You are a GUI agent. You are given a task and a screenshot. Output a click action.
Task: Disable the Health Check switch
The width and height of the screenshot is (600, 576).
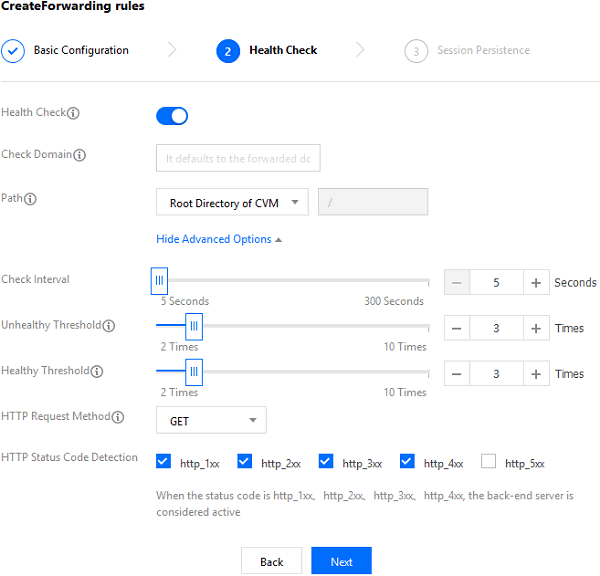(172, 116)
